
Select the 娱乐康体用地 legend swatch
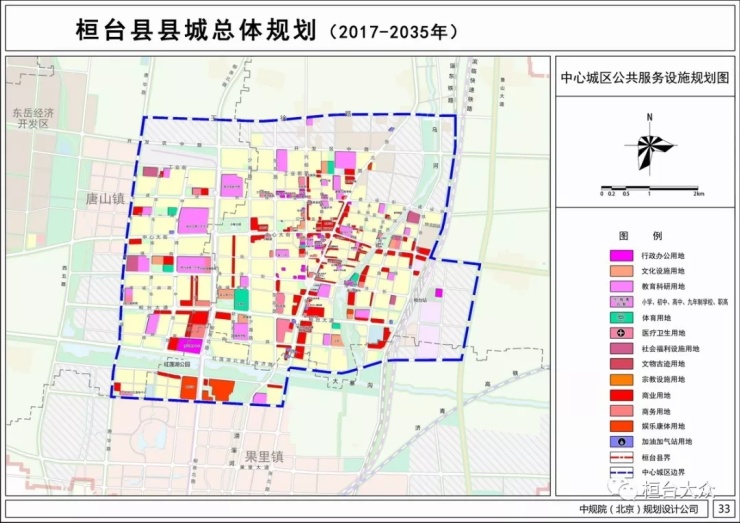pos(620,425)
